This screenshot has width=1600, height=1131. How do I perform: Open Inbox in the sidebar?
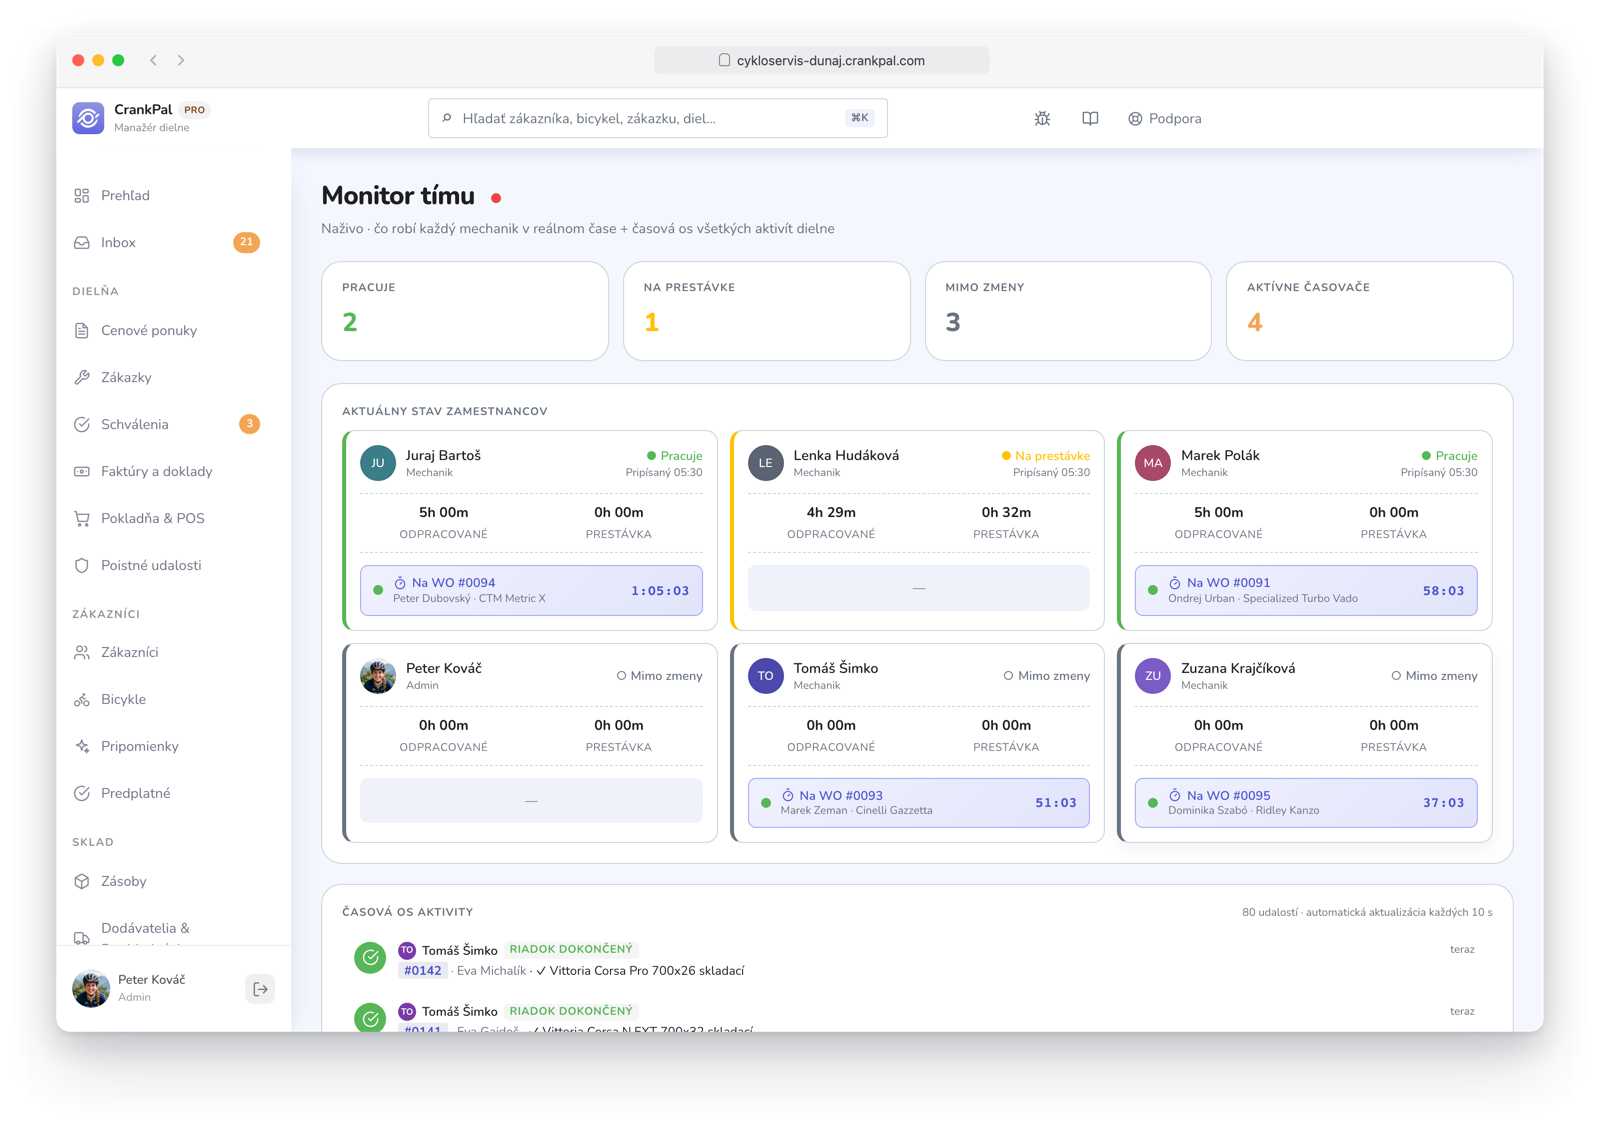166,242
